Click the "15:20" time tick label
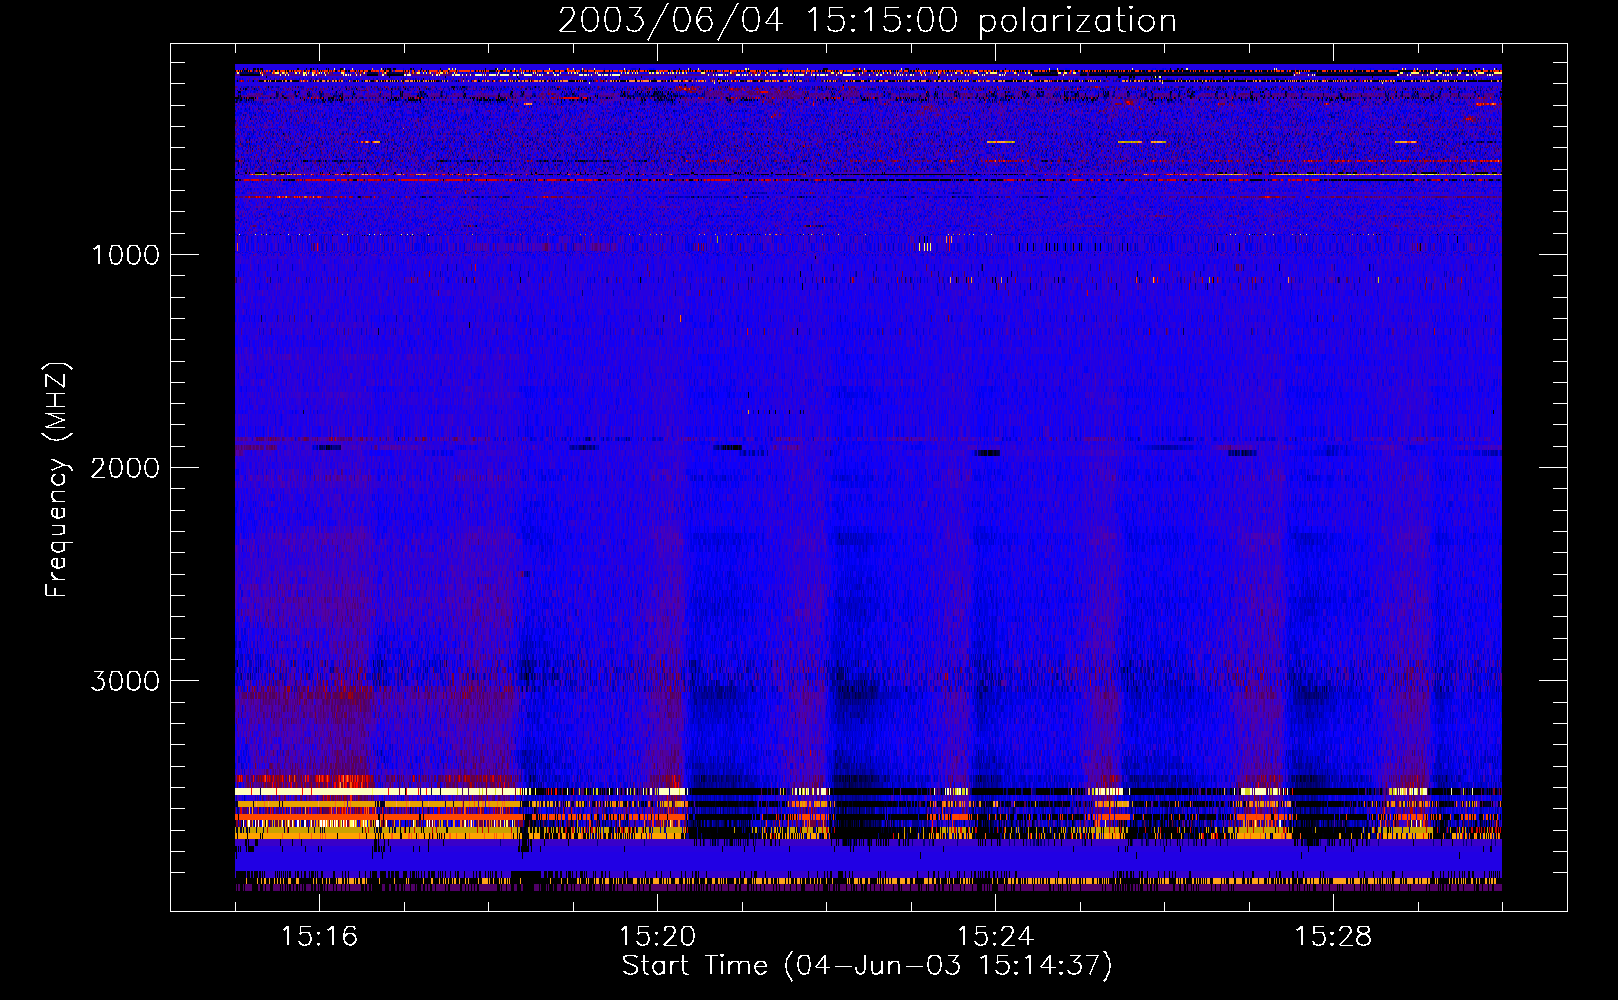1618x1000 pixels. (x=657, y=936)
